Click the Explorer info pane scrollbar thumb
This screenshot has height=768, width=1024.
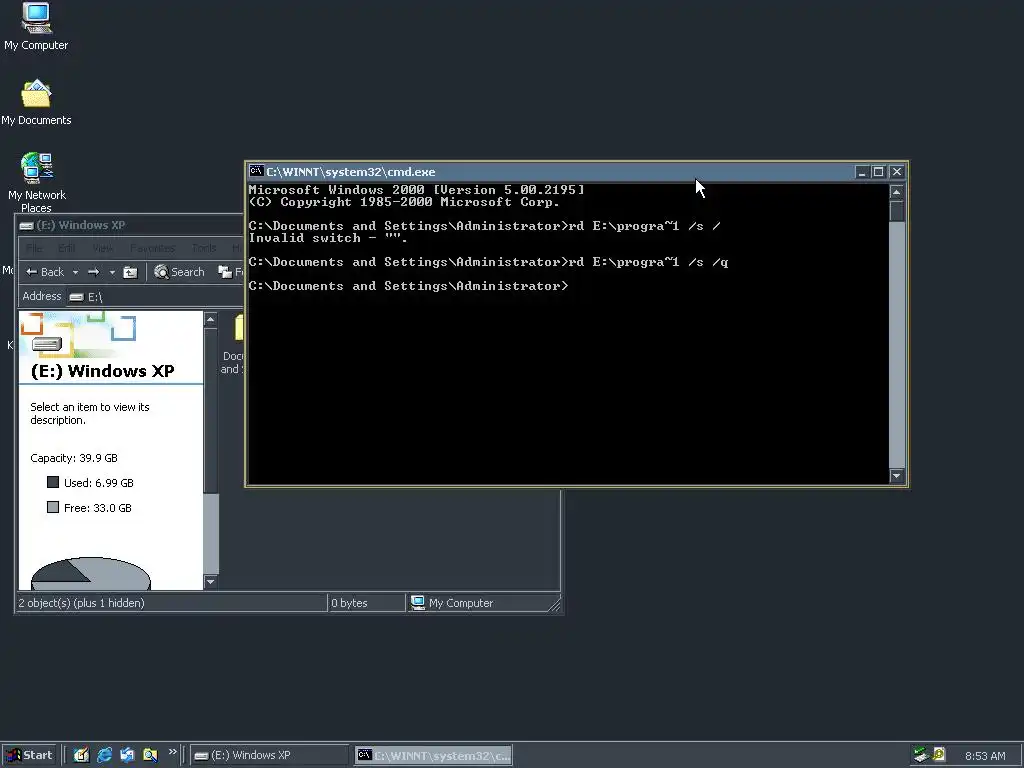click(210, 409)
